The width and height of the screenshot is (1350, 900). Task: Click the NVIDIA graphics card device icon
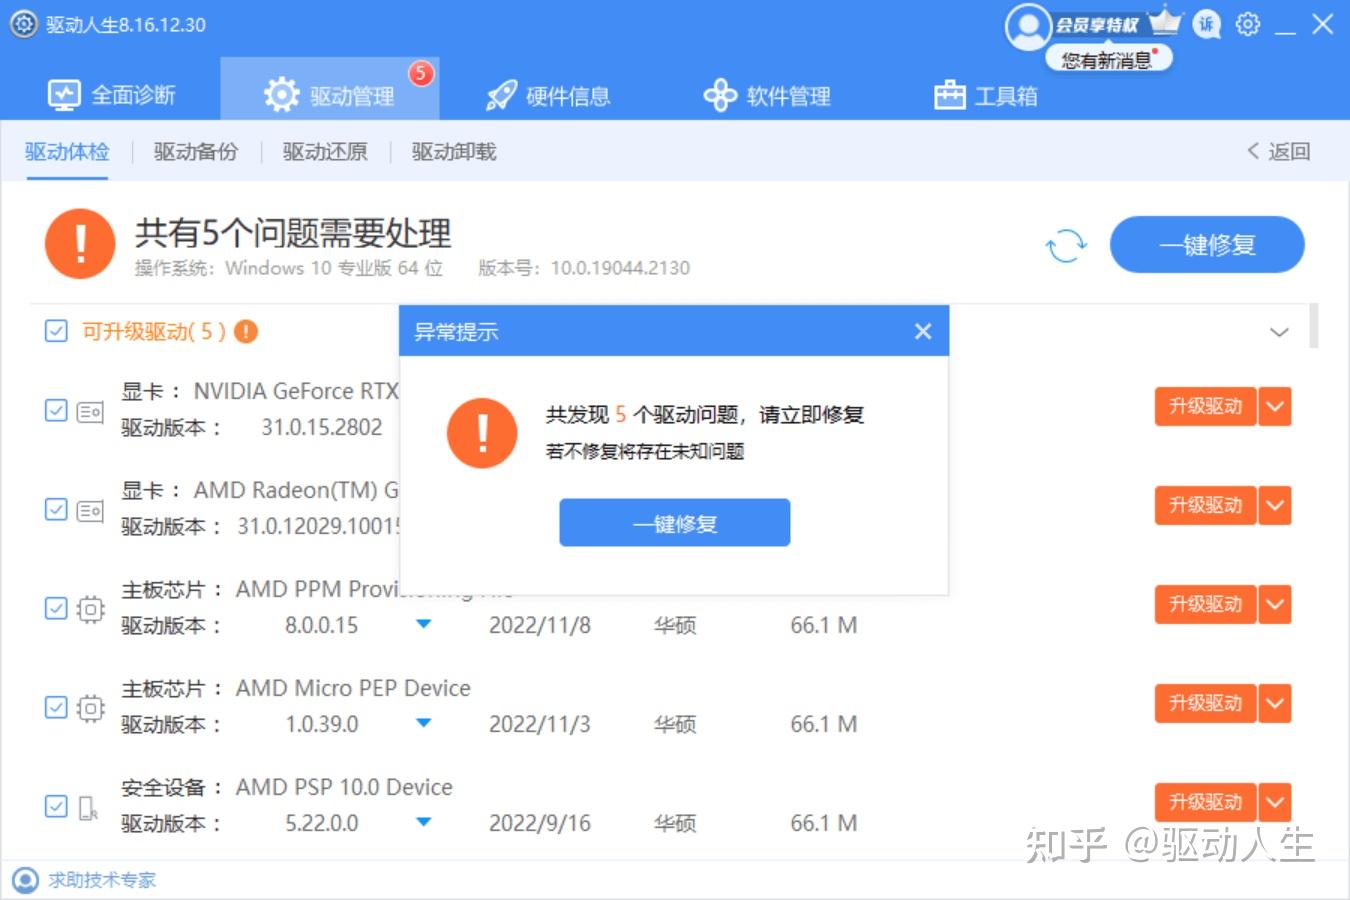click(90, 411)
